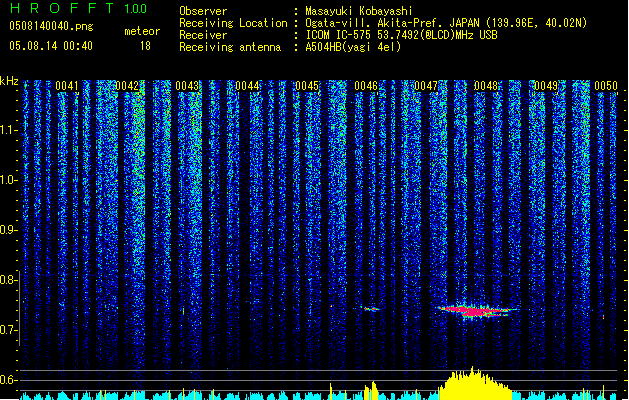This screenshot has width=629, height=400.
Task: Click the 0046 time marker
Action: [366, 86]
